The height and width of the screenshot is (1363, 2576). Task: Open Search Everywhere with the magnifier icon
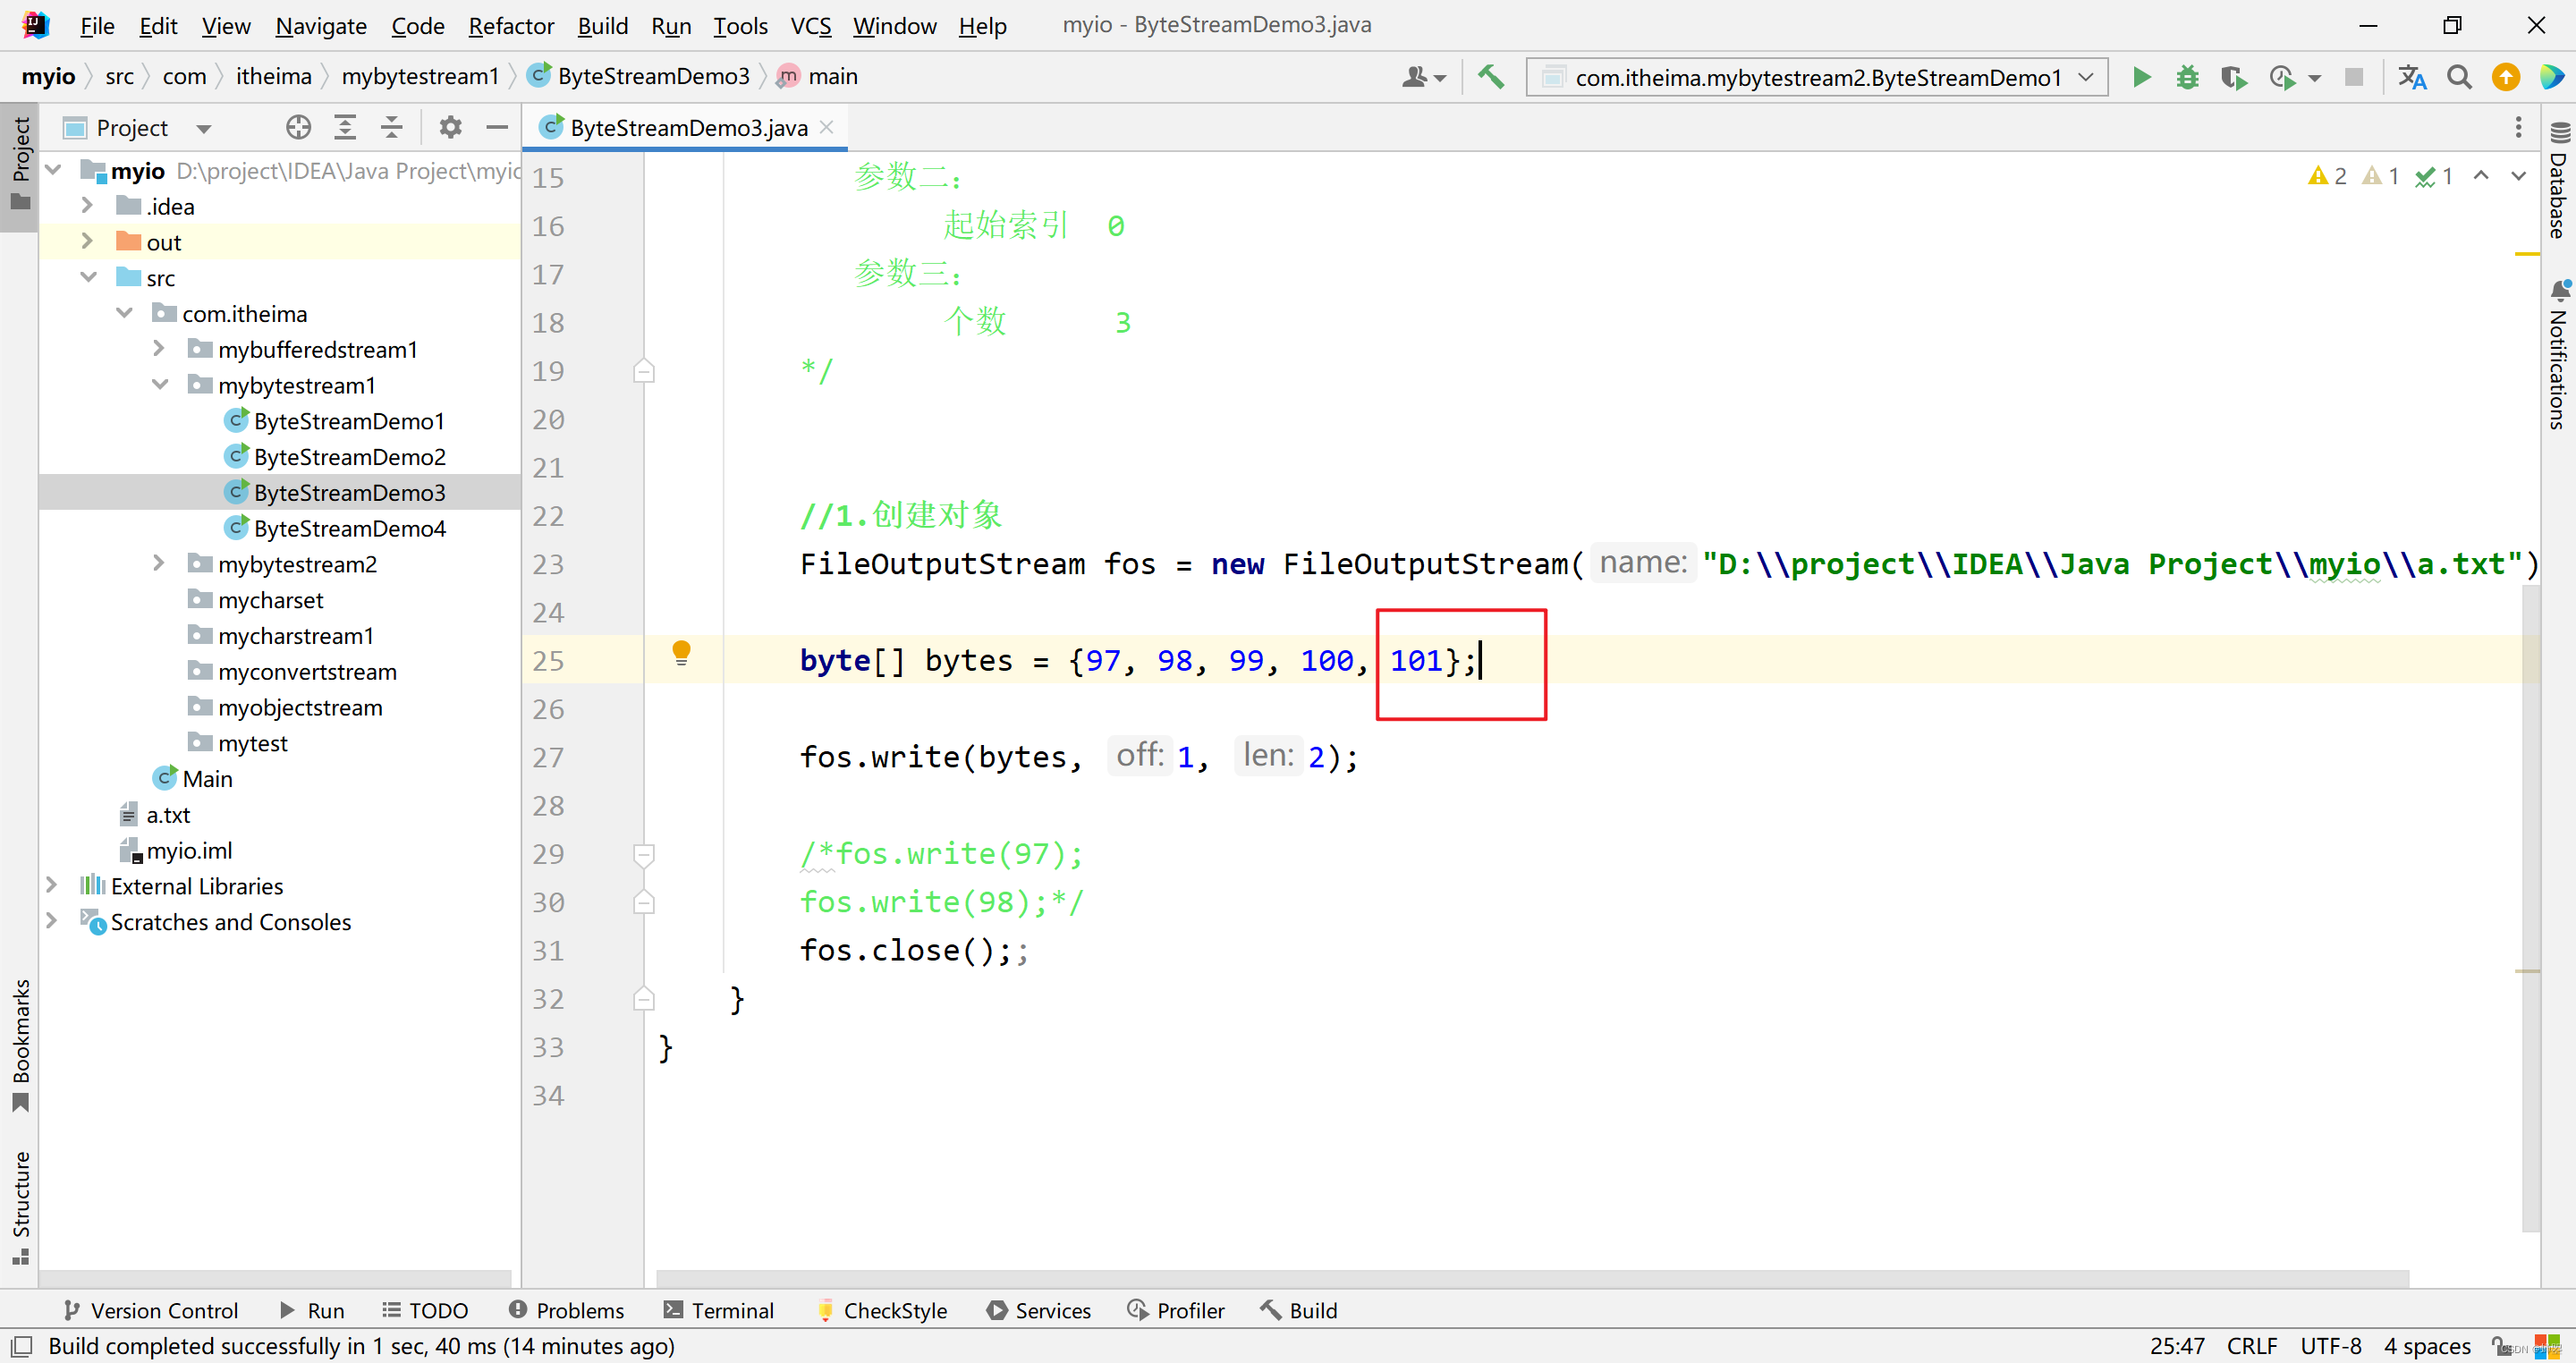pos(2459,76)
